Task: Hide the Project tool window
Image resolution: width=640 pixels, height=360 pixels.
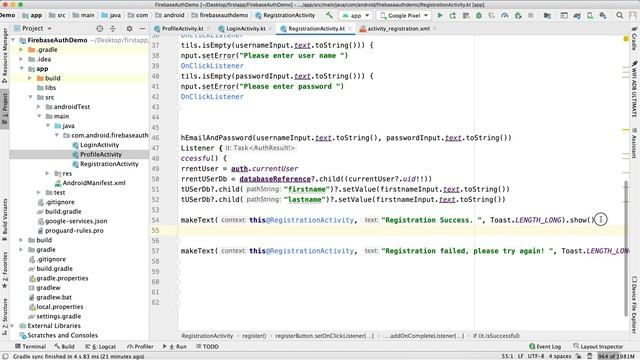Action: coord(142,29)
